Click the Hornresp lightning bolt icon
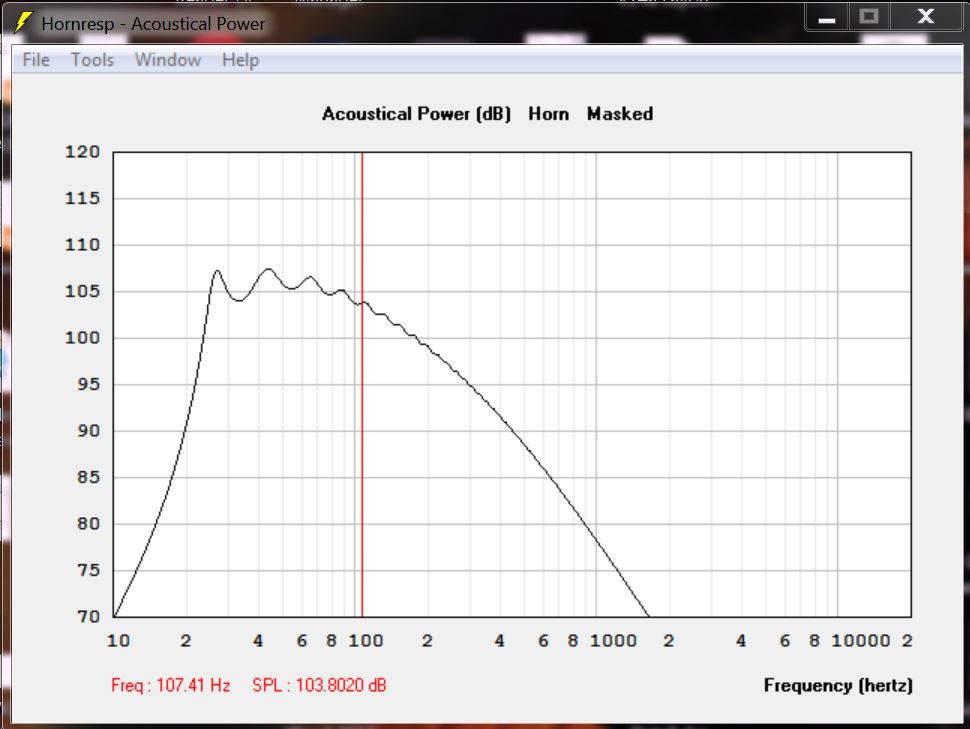 [23, 22]
